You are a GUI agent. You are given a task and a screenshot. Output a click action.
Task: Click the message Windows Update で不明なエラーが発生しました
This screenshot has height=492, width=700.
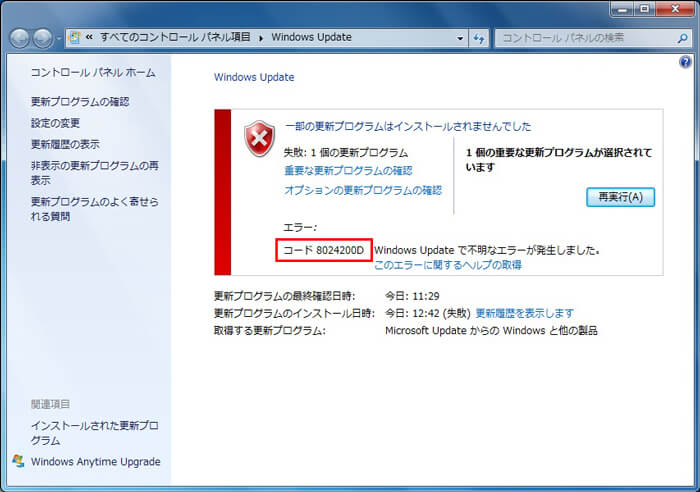click(487, 250)
